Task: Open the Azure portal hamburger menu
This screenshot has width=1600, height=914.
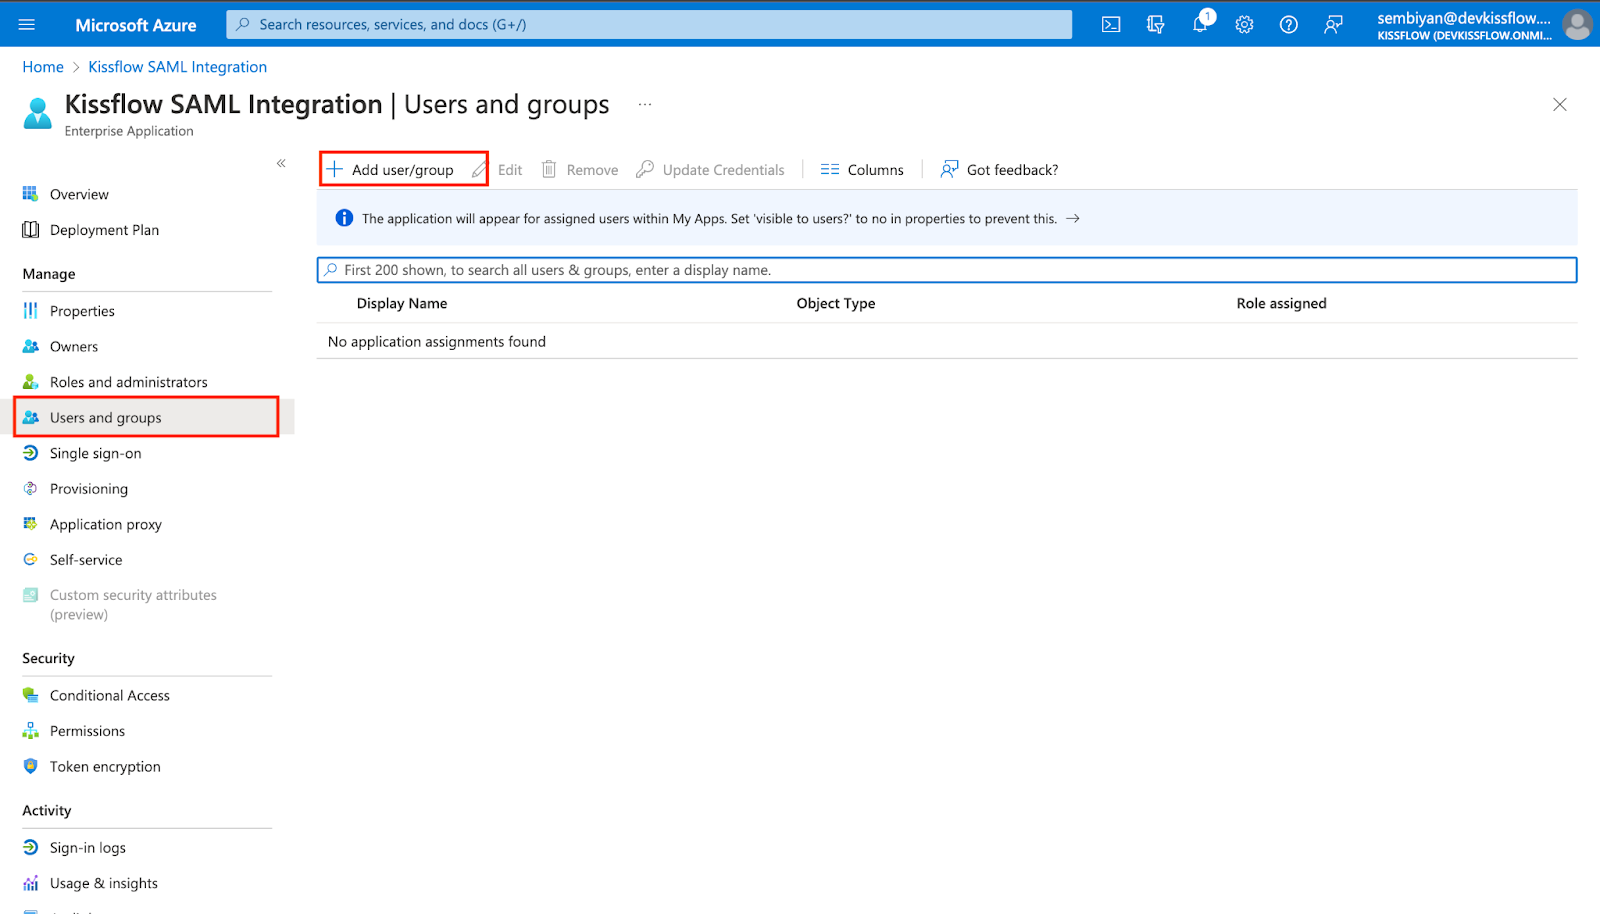Action: tap(27, 25)
